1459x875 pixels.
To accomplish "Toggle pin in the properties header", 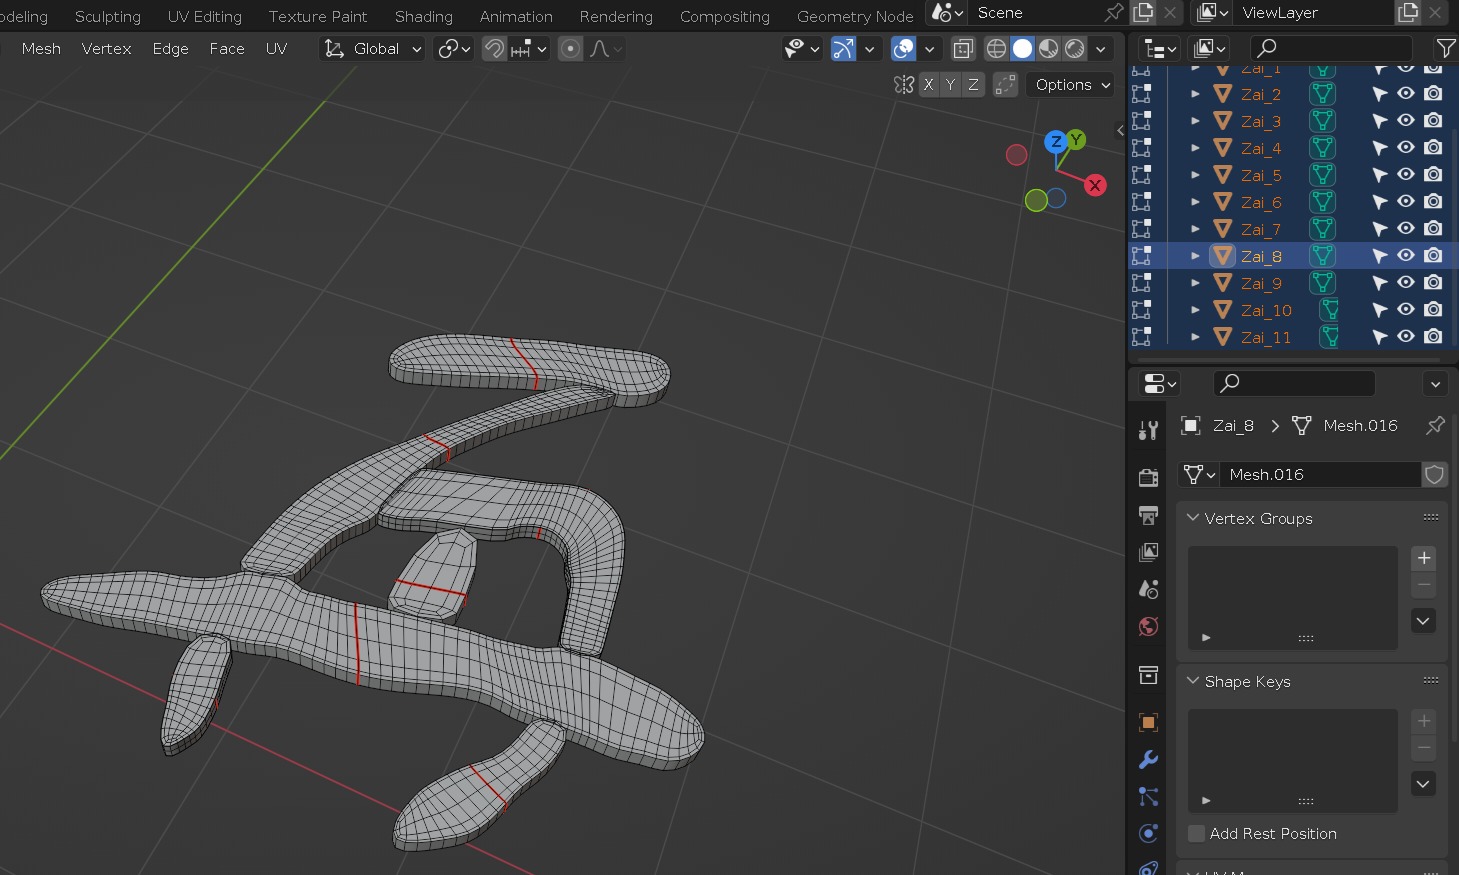I will point(1435,425).
